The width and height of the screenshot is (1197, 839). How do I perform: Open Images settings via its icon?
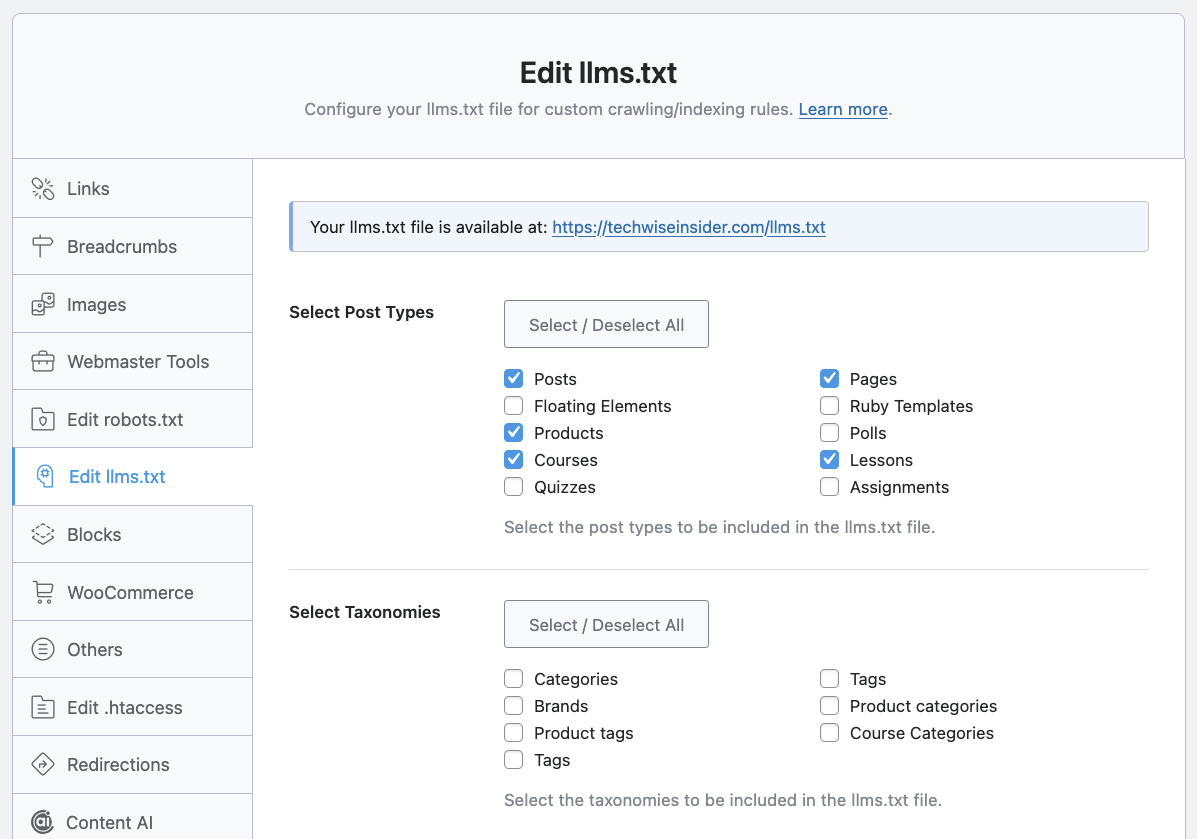43,303
